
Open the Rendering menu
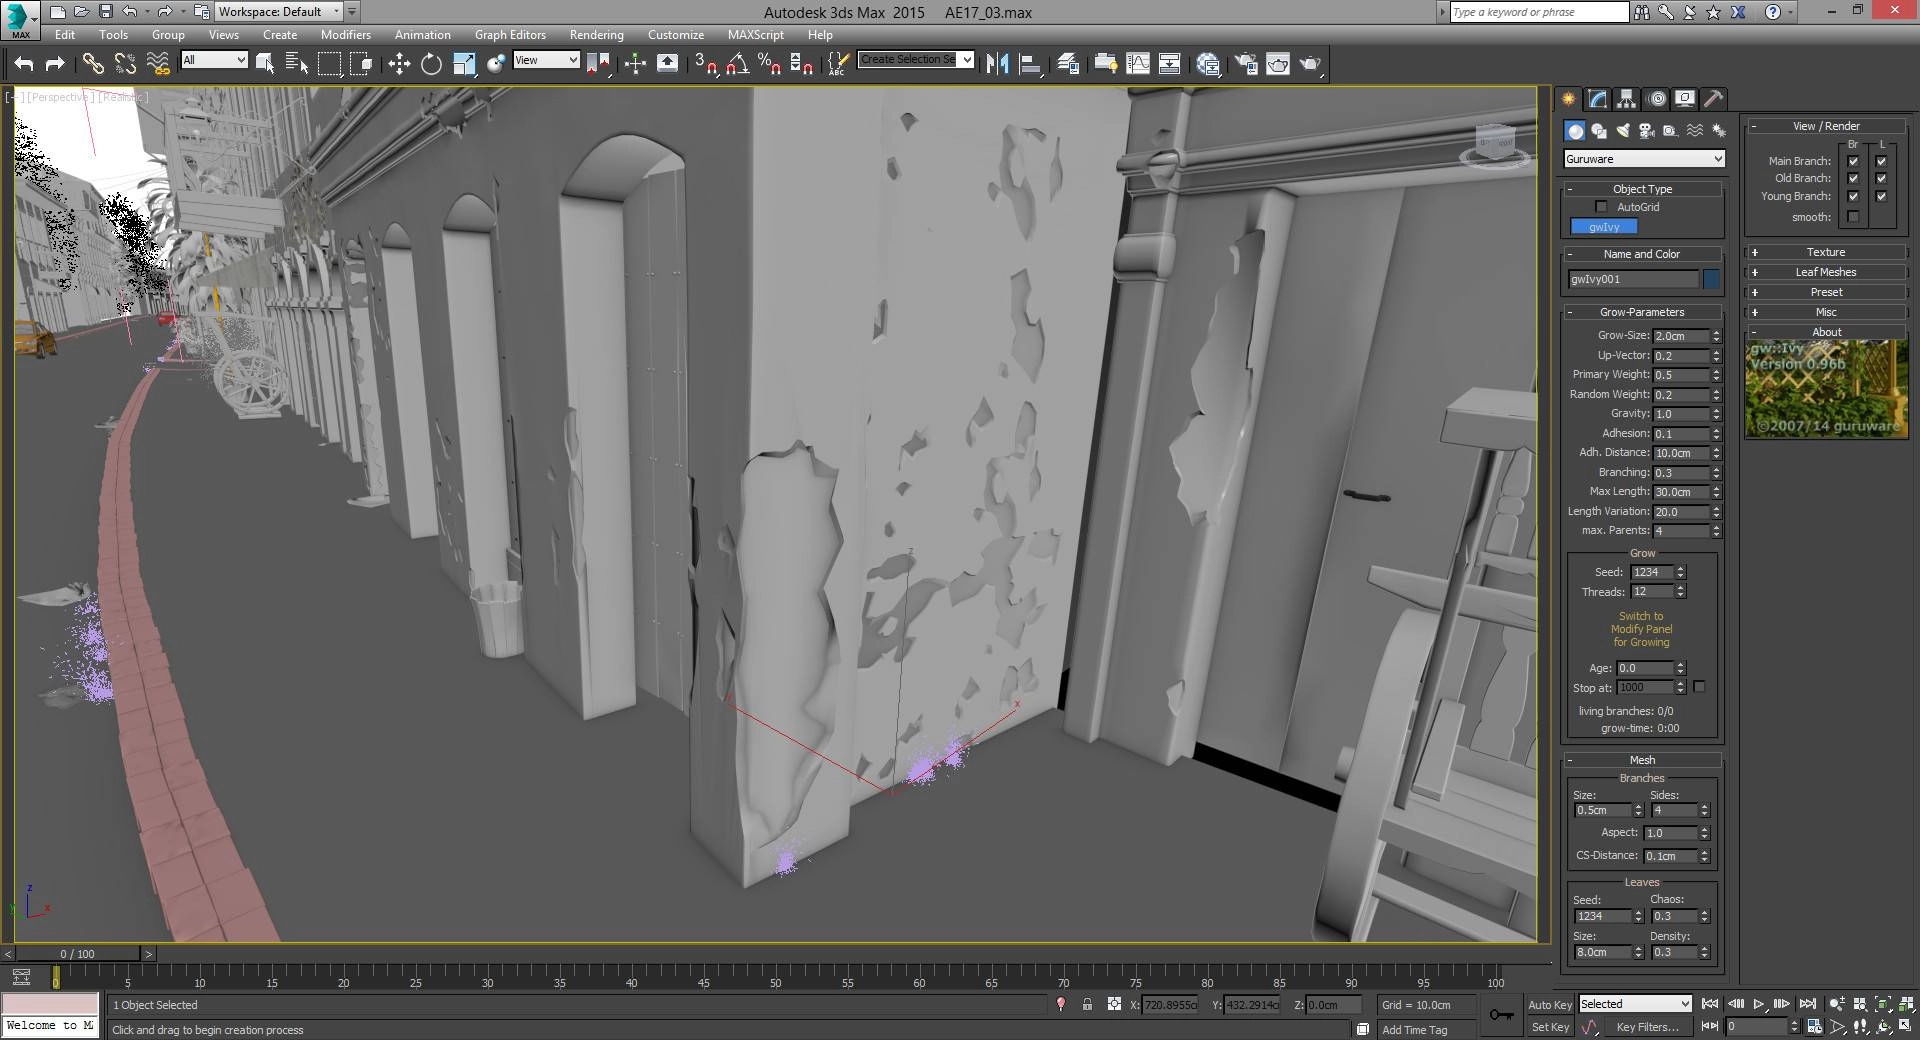pyautogui.click(x=597, y=35)
